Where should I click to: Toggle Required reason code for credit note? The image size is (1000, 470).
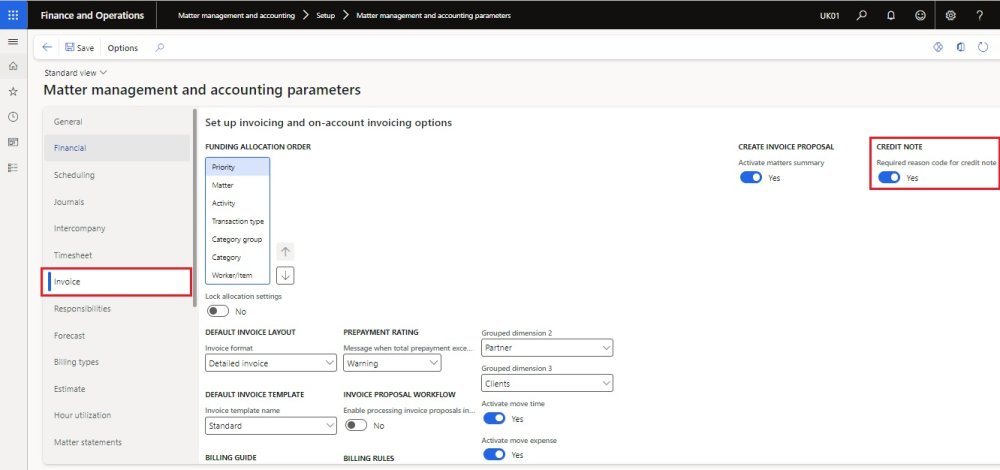pyautogui.click(x=889, y=178)
